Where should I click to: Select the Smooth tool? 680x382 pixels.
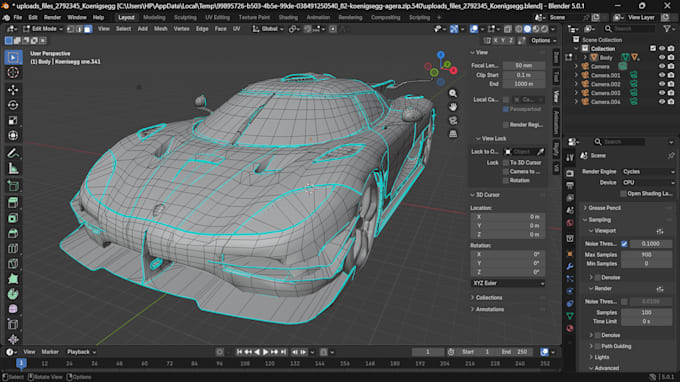(13, 309)
